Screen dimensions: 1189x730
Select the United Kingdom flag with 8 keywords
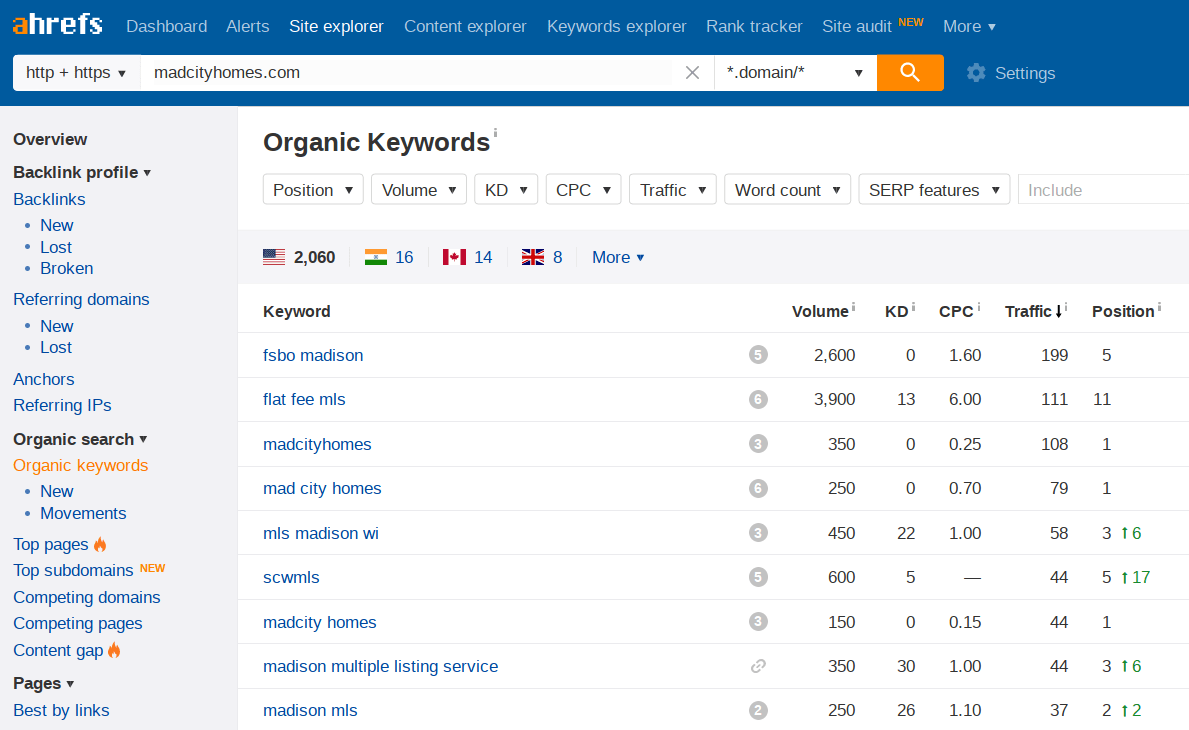click(x=541, y=257)
